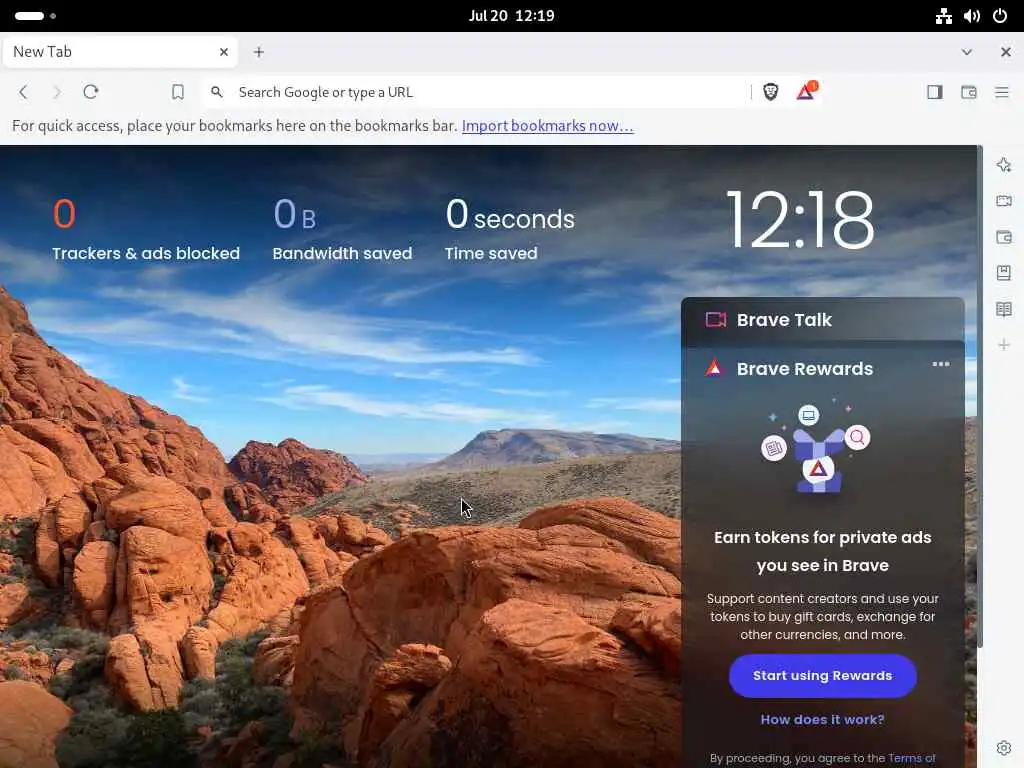Open a new tab with plus button
This screenshot has height=768, width=1024.
tap(259, 52)
